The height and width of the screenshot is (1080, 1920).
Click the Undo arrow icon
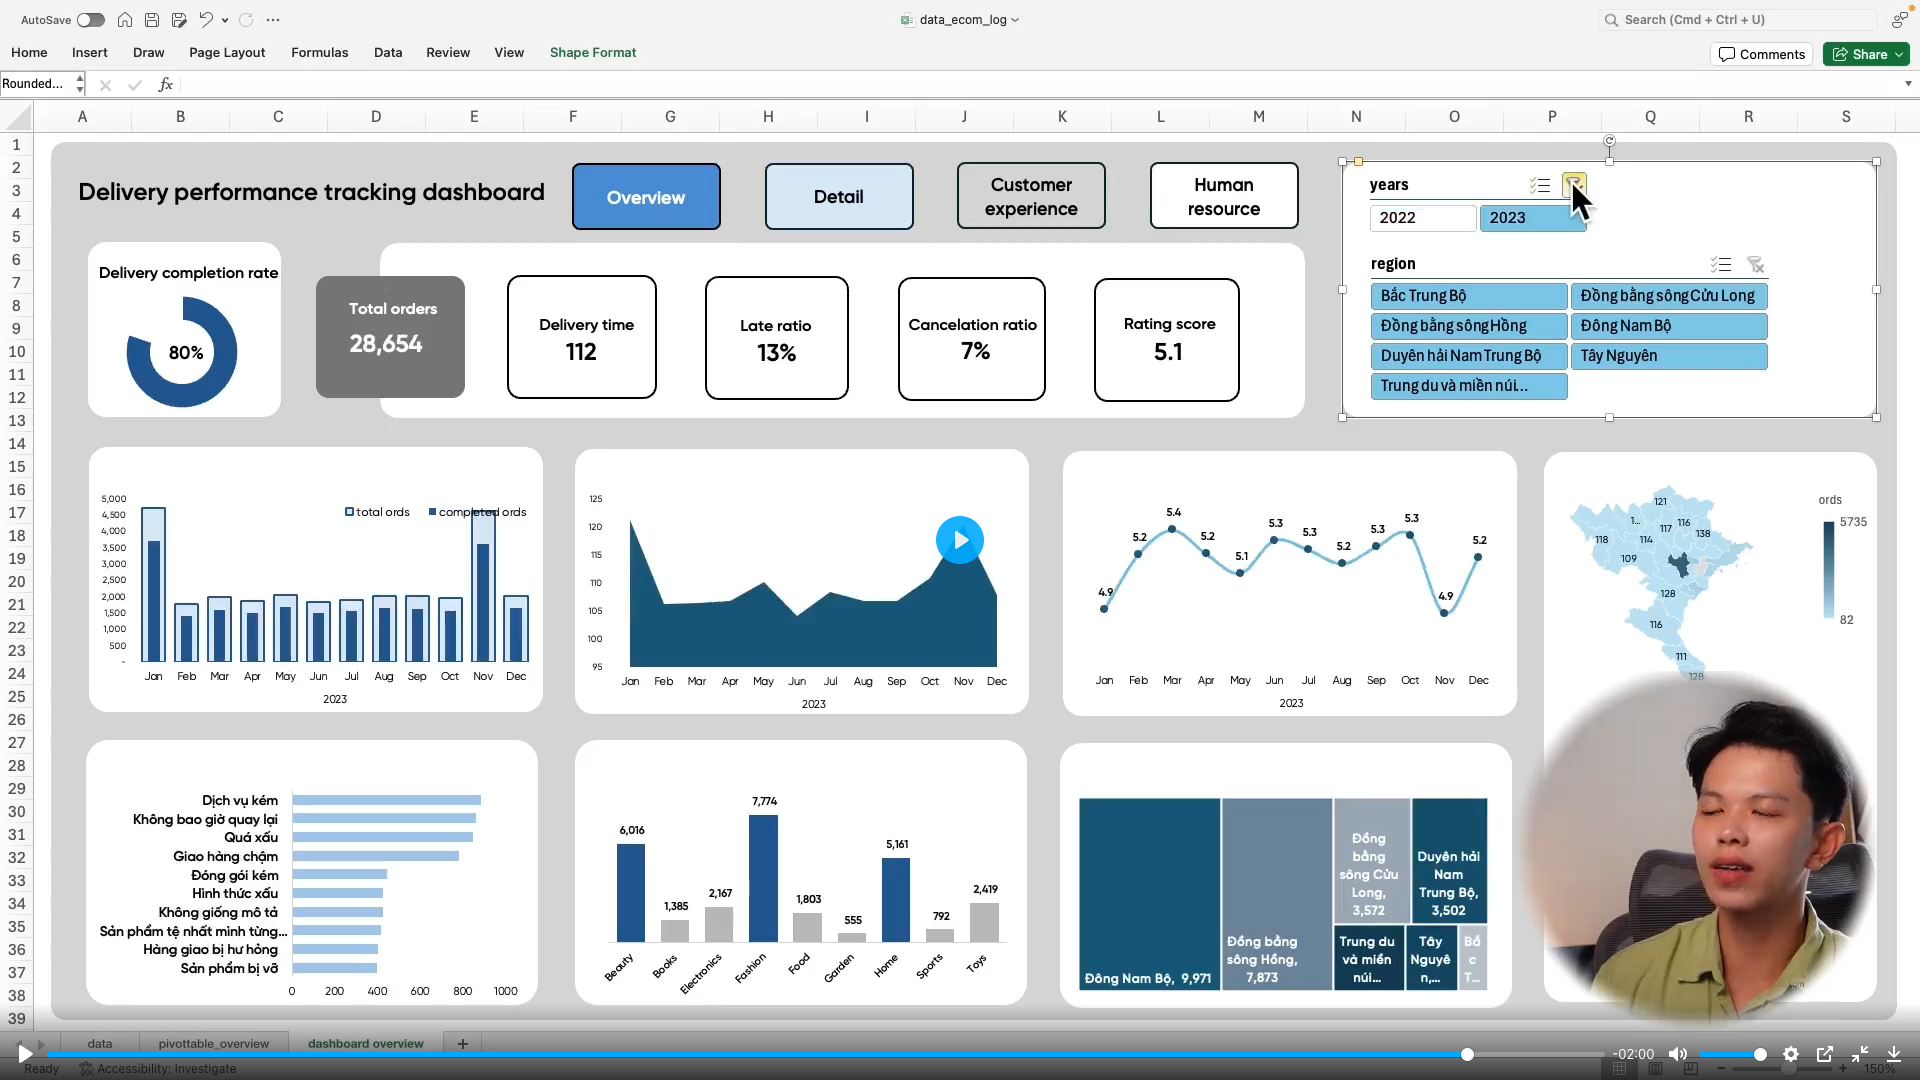pyautogui.click(x=205, y=20)
